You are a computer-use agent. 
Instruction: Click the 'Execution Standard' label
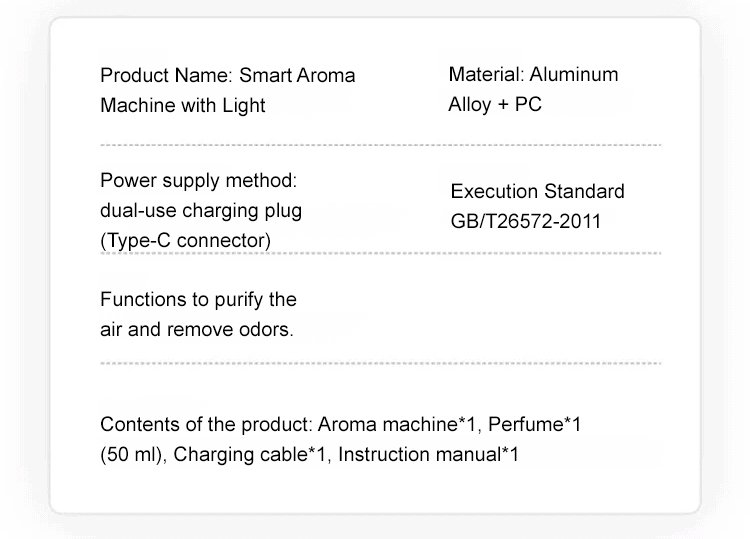[537, 191]
